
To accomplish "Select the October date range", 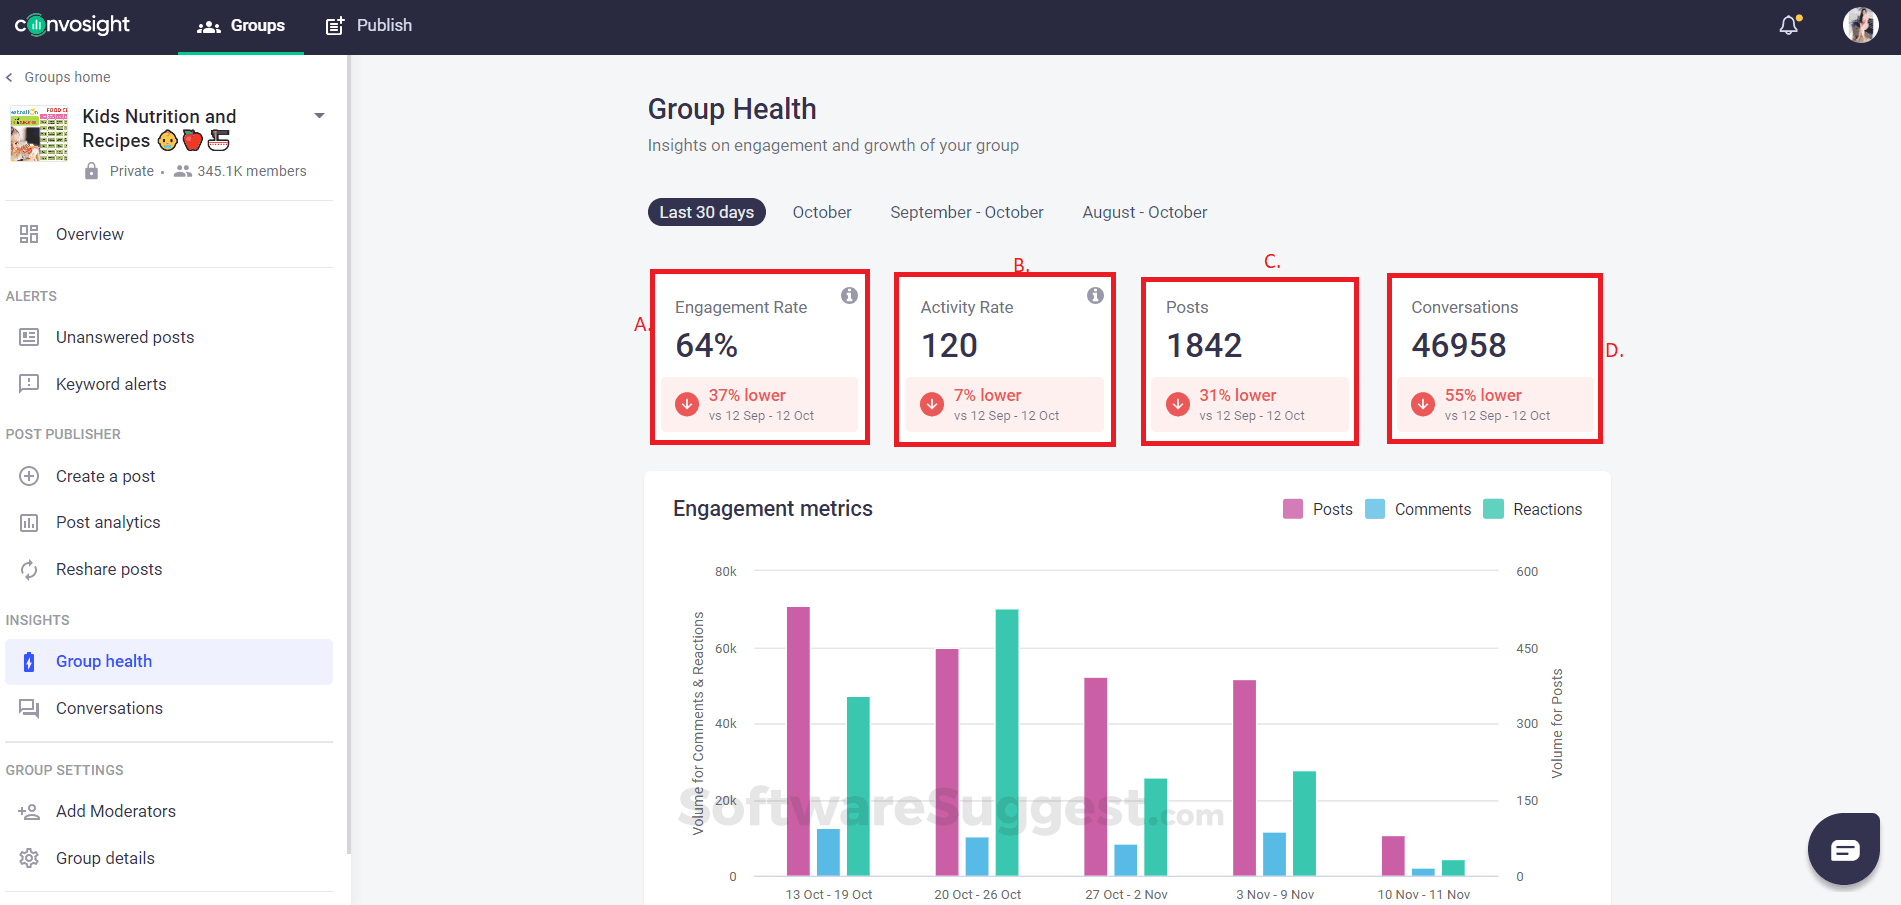I will [x=822, y=213].
